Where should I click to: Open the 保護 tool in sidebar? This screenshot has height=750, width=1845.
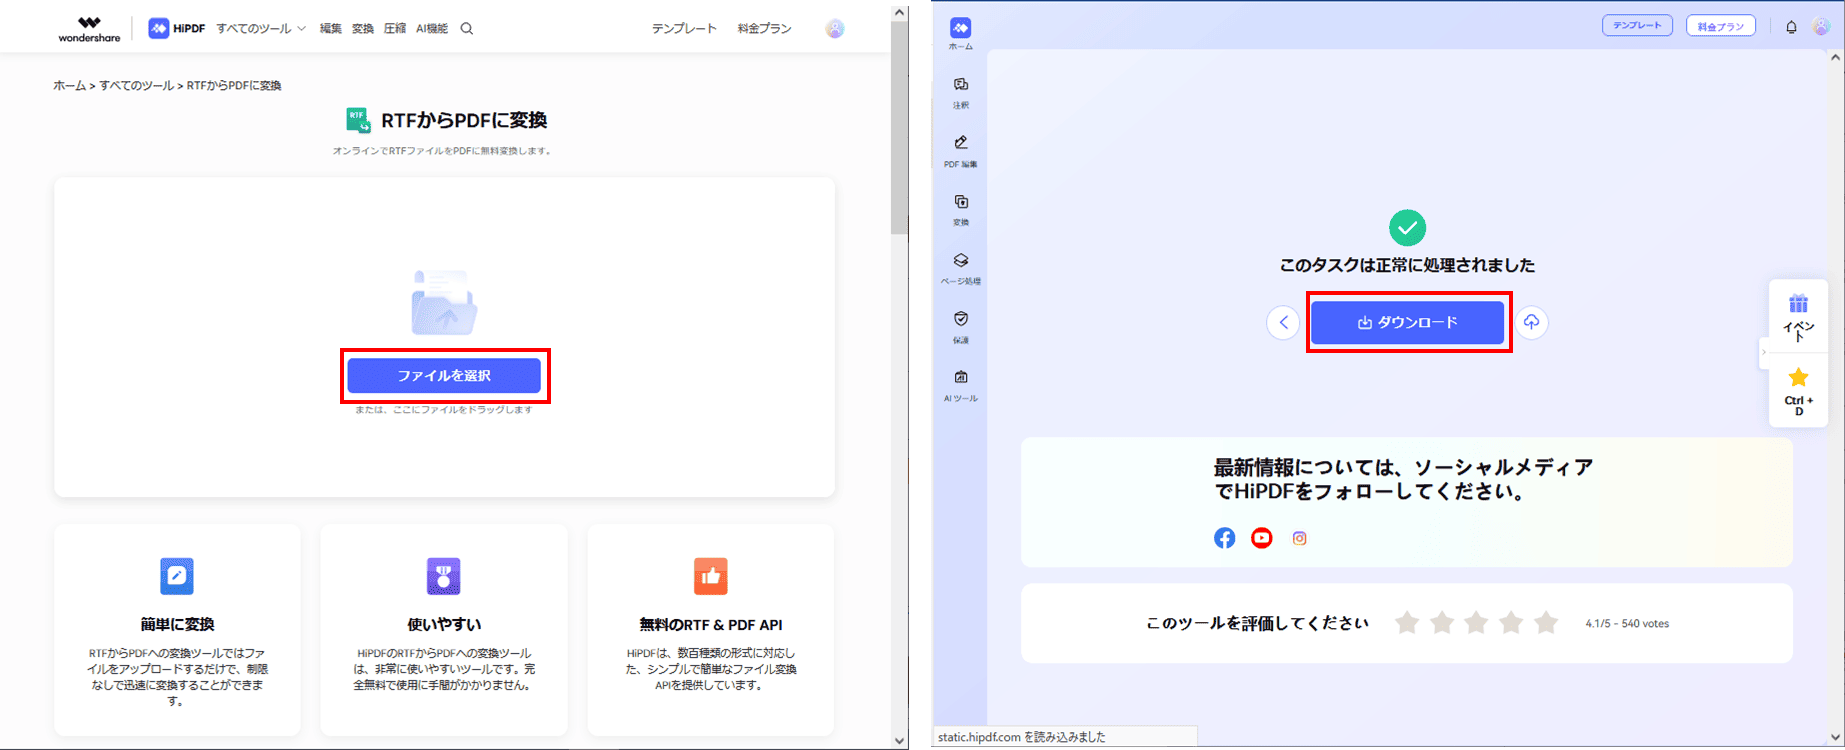(x=961, y=326)
